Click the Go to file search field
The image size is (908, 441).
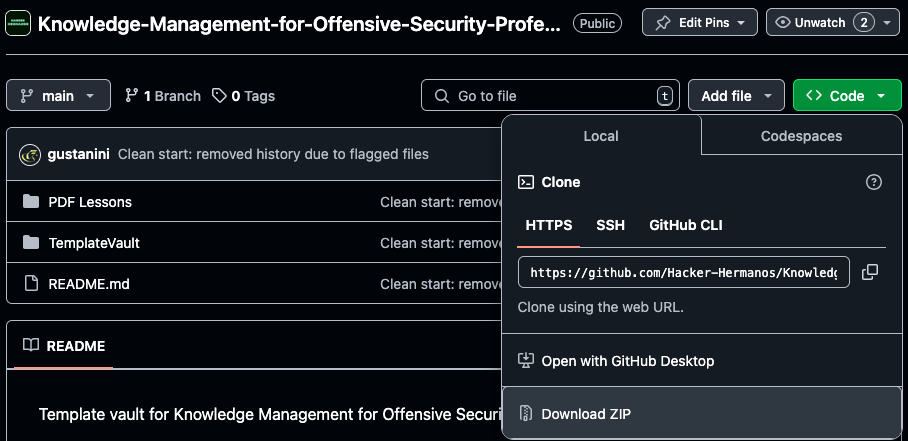pyautogui.click(x=550, y=95)
